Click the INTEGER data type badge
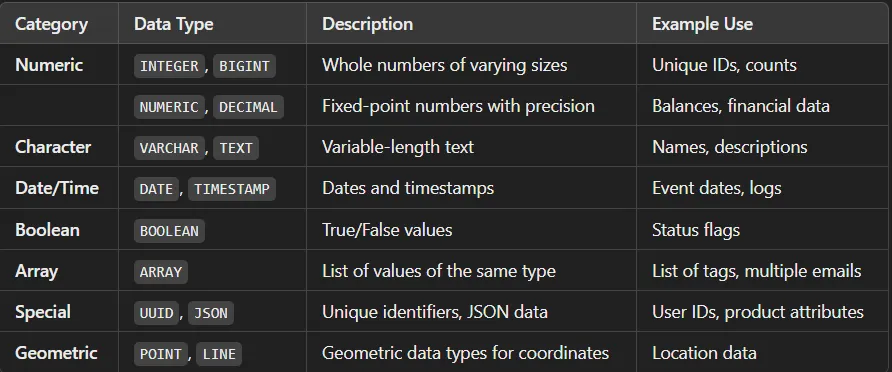The height and width of the screenshot is (372, 892). (170, 66)
